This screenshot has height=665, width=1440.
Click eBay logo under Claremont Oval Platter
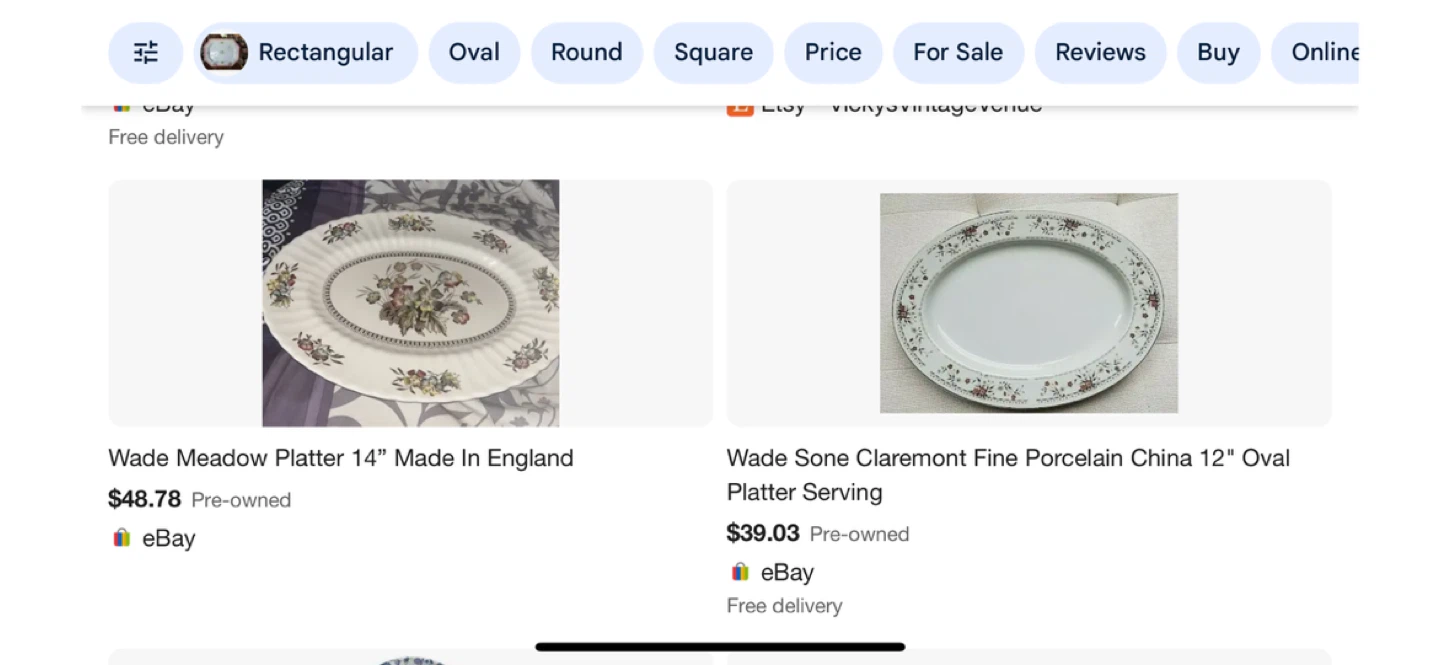740,572
